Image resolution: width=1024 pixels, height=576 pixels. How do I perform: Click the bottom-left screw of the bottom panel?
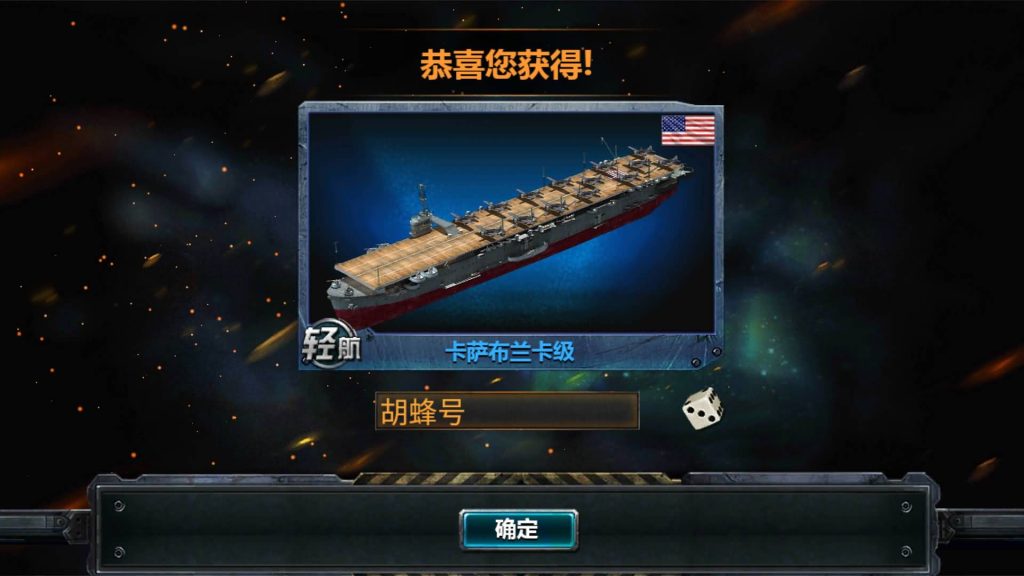pos(119,552)
